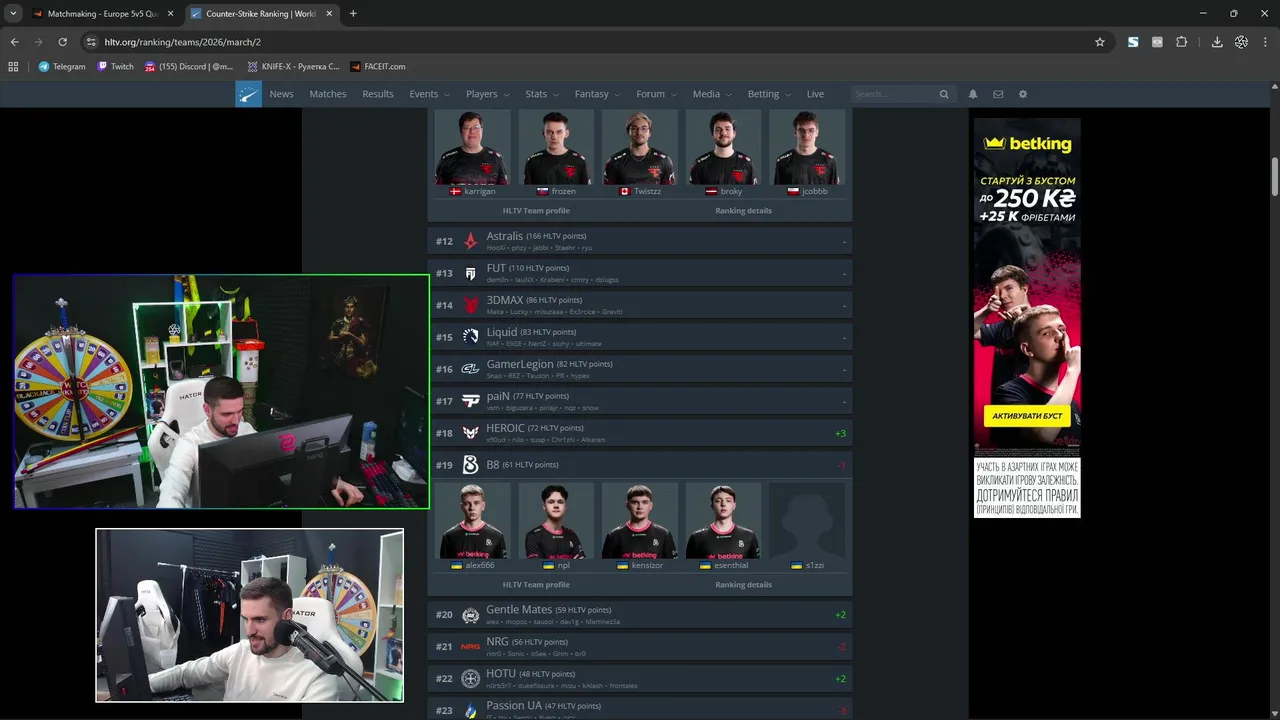Viewport: 1280px width, 720px height.
Task: Open HLTV notifications bell
Action: coord(973,94)
